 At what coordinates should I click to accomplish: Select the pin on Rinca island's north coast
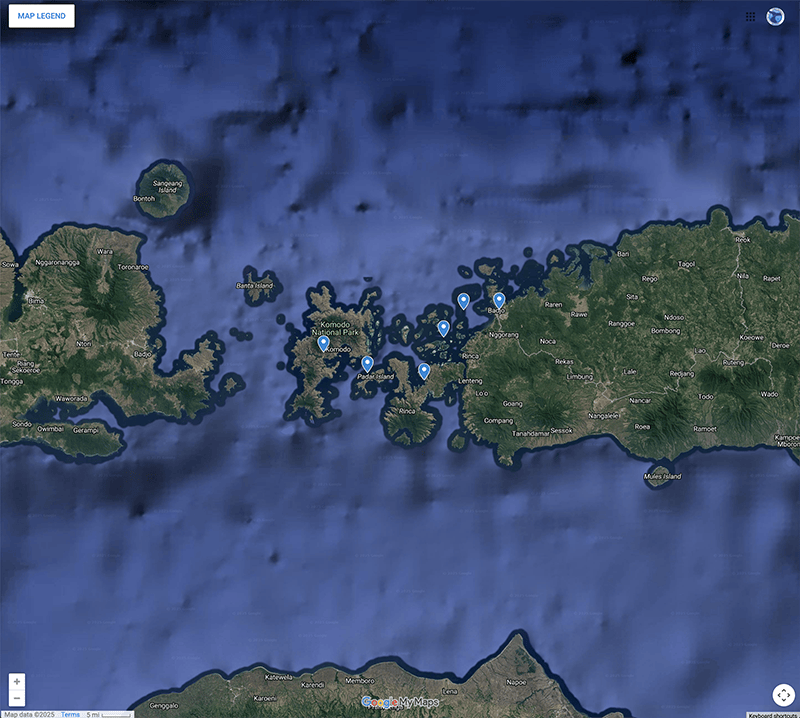pos(424,371)
